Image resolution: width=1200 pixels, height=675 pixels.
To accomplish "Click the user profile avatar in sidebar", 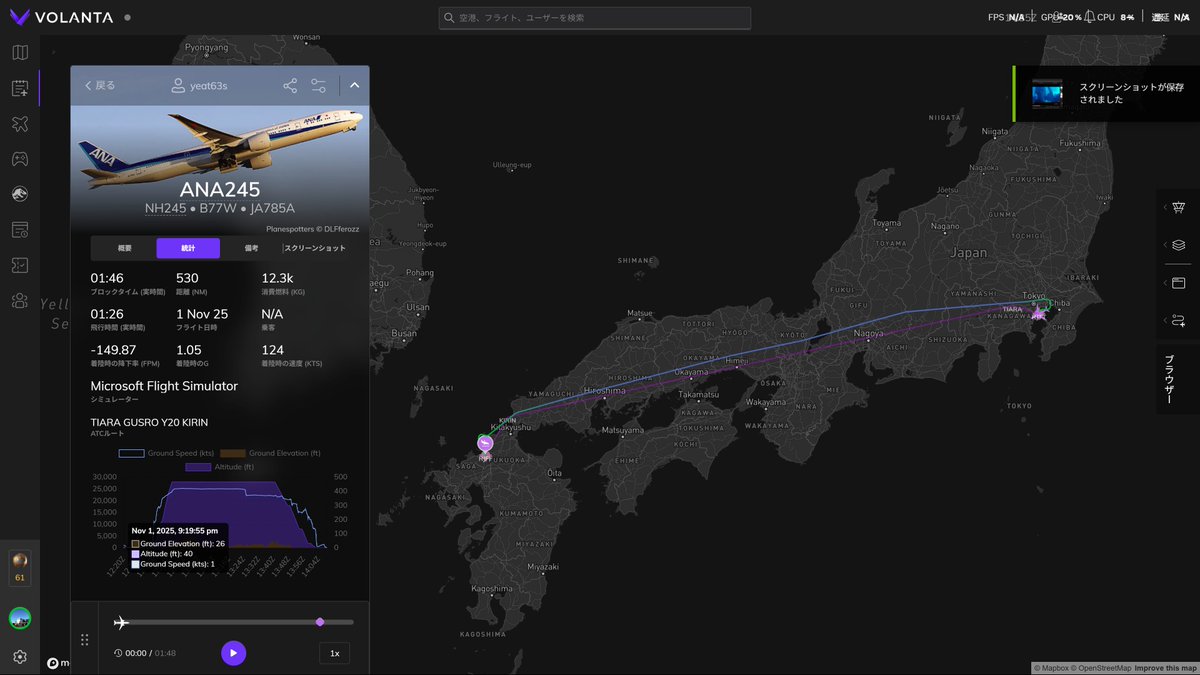I will pos(20,618).
